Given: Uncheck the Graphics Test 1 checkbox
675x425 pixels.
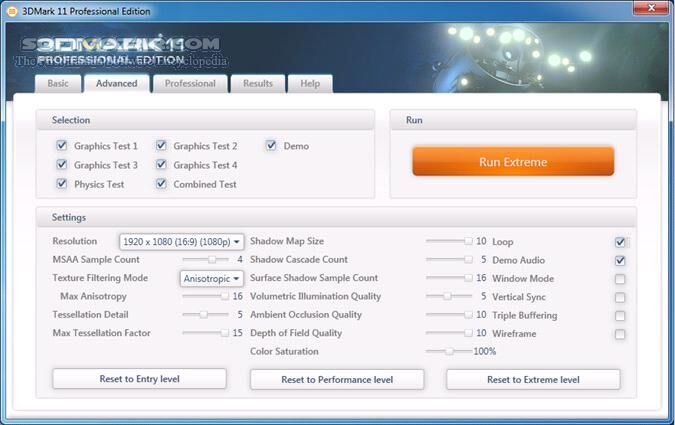Looking at the screenshot, I should tap(62, 146).
